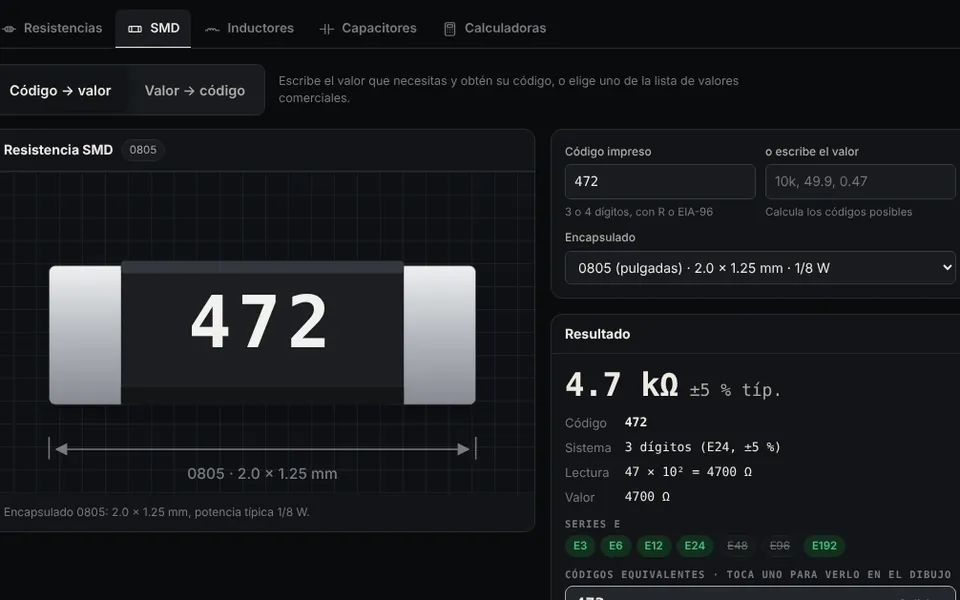960x600 pixels.
Task: Click the SMD chip icon in tab
Action: pos(135,29)
